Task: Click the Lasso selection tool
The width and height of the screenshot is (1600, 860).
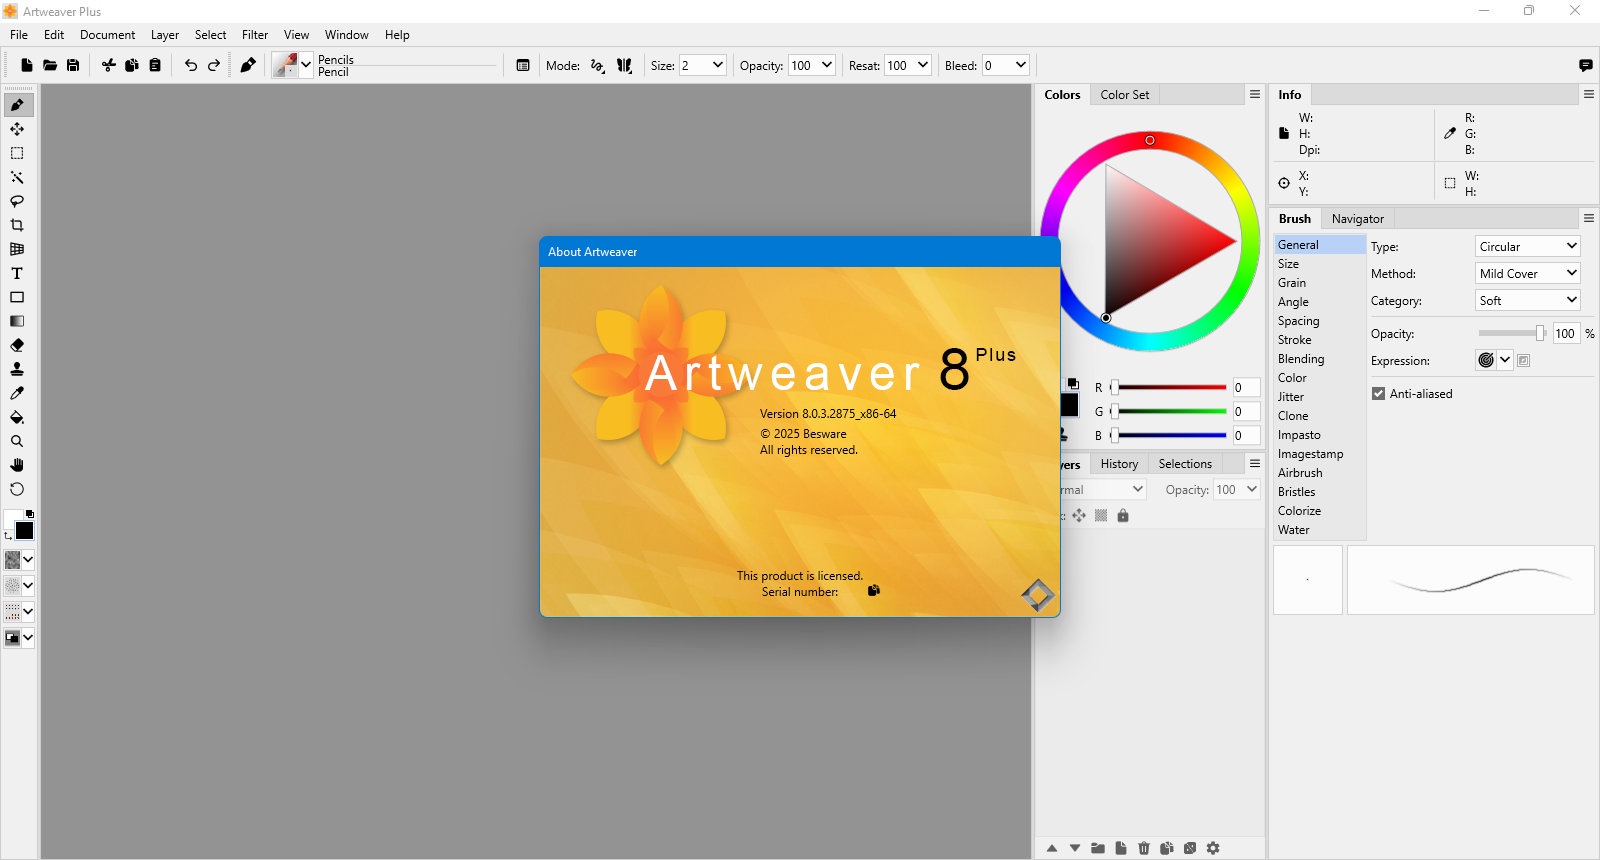Action: tap(17, 201)
